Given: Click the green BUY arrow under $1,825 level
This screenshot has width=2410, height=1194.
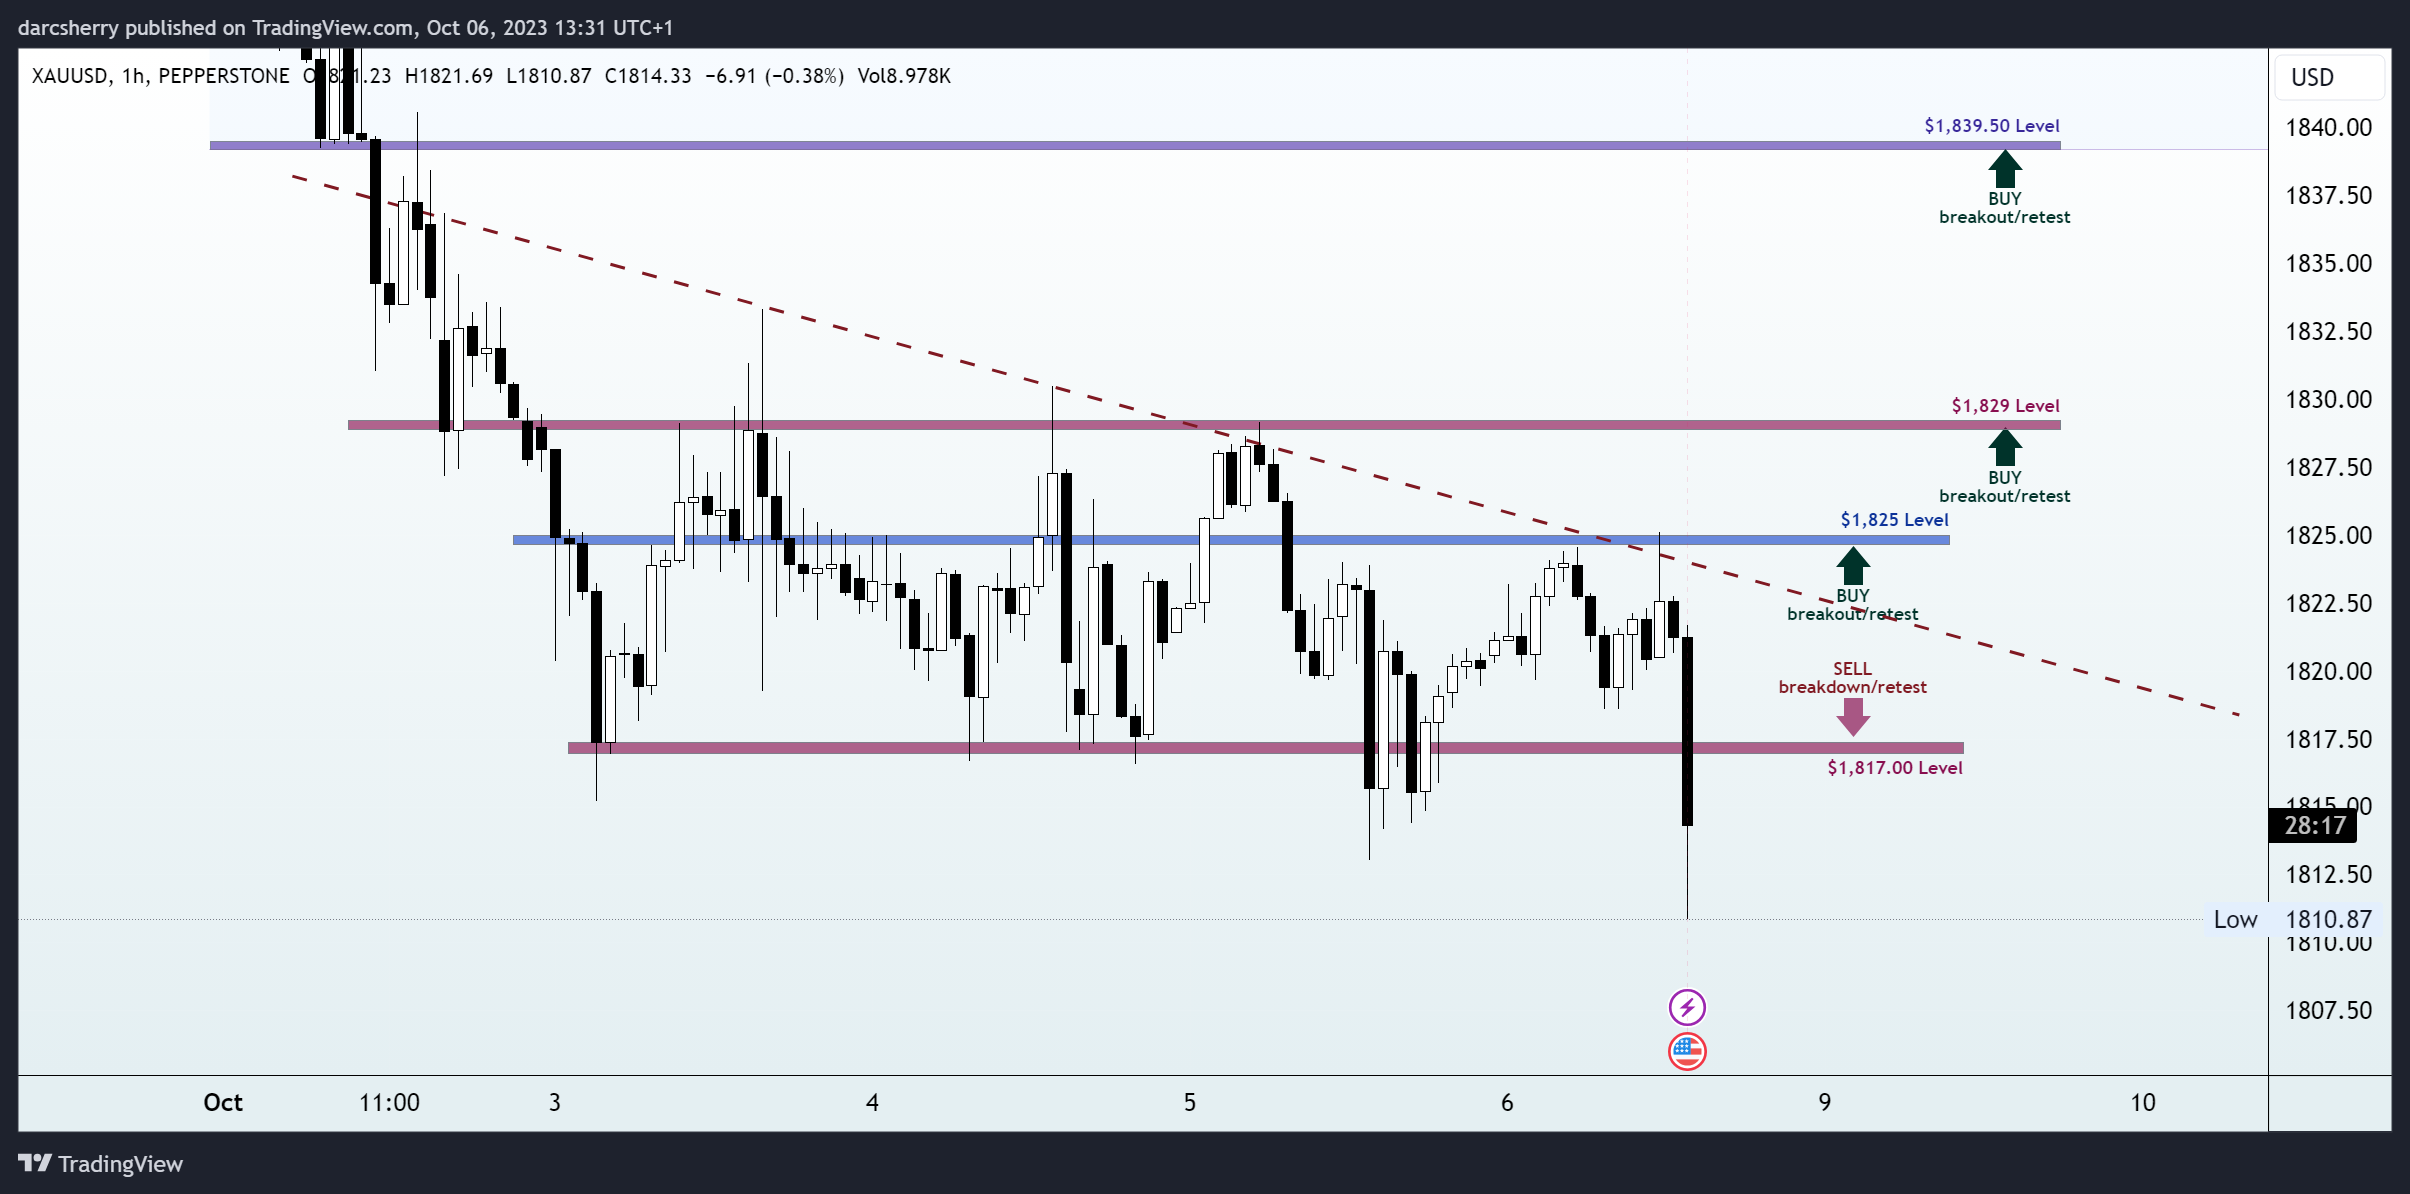Looking at the screenshot, I should click(x=1852, y=566).
